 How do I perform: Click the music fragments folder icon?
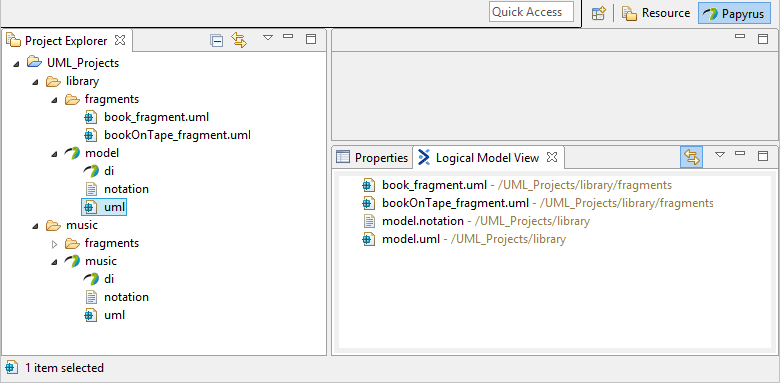tap(72, 243)
